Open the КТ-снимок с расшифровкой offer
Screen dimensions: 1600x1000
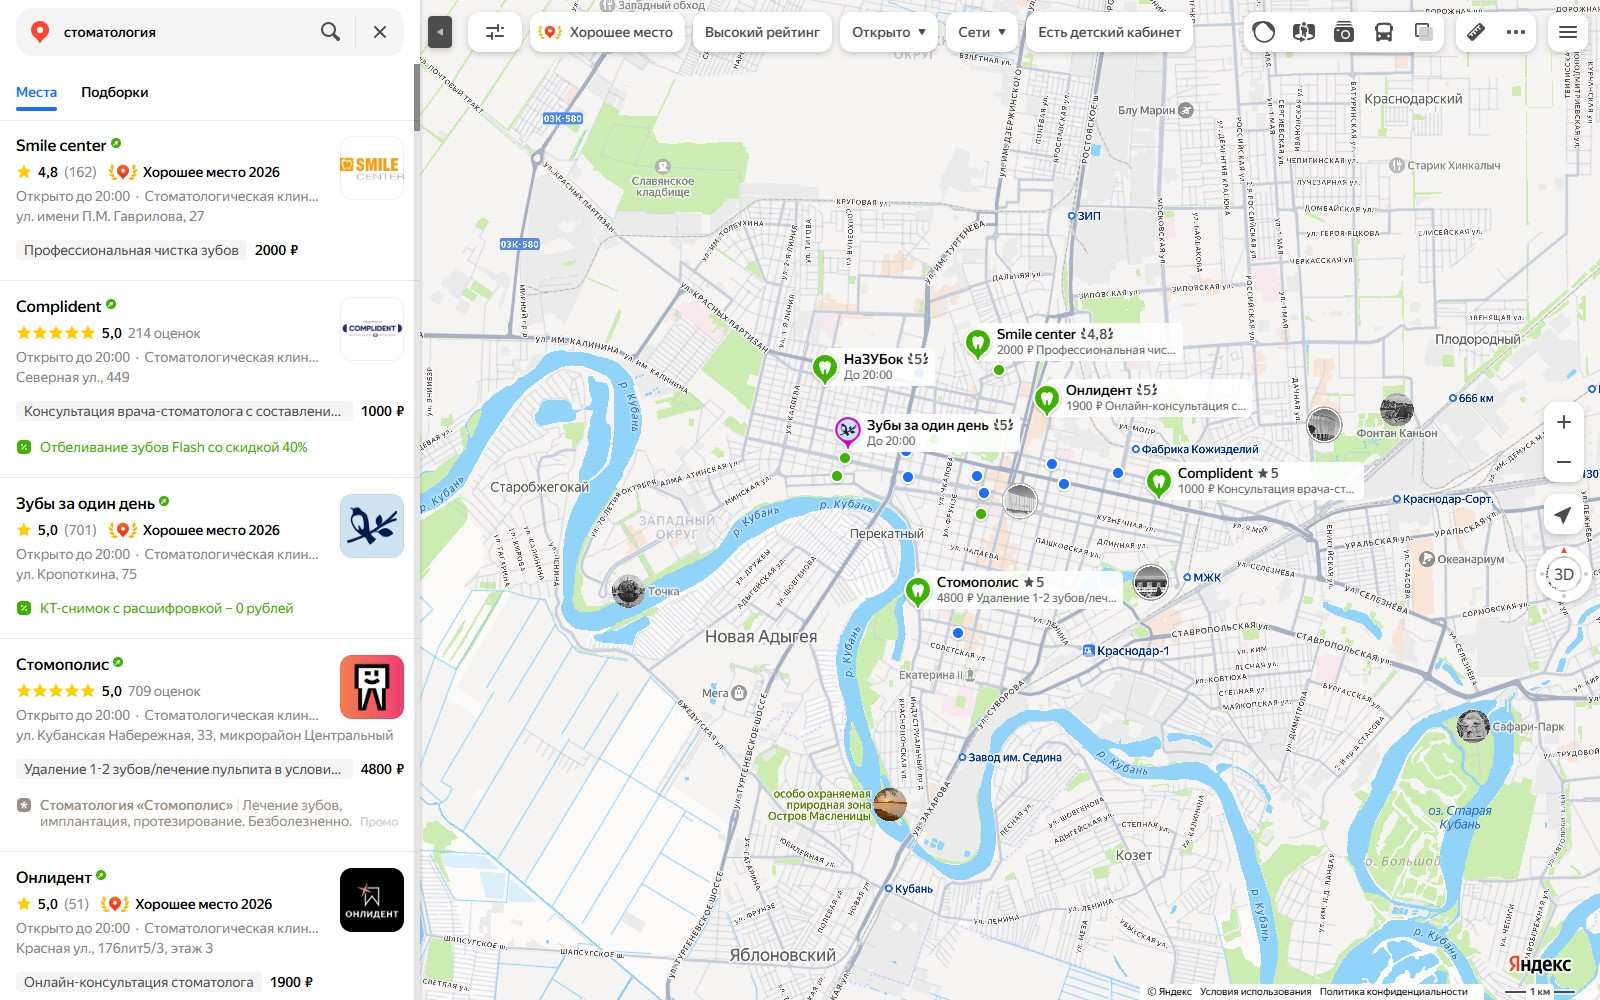tap(166, 608)
